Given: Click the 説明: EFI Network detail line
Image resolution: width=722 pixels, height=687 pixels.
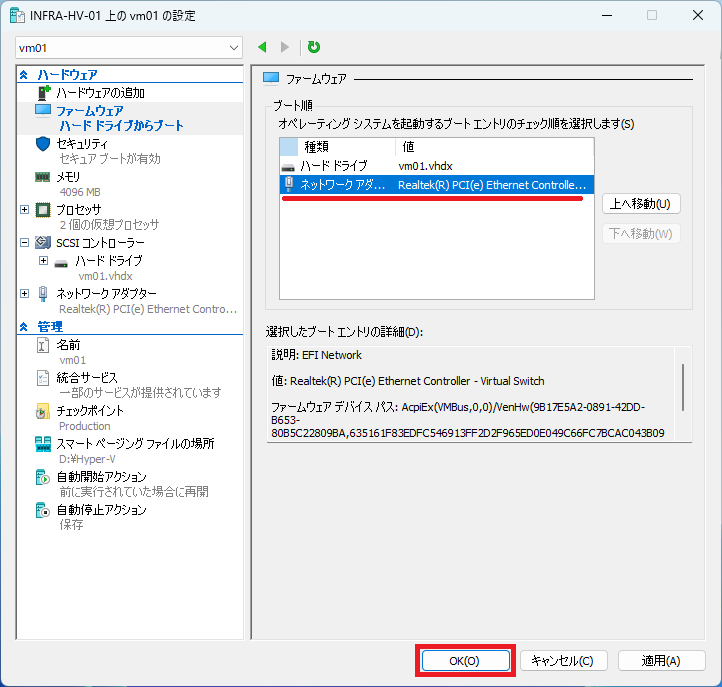Looking at the screenshot, I should (317, 355).
